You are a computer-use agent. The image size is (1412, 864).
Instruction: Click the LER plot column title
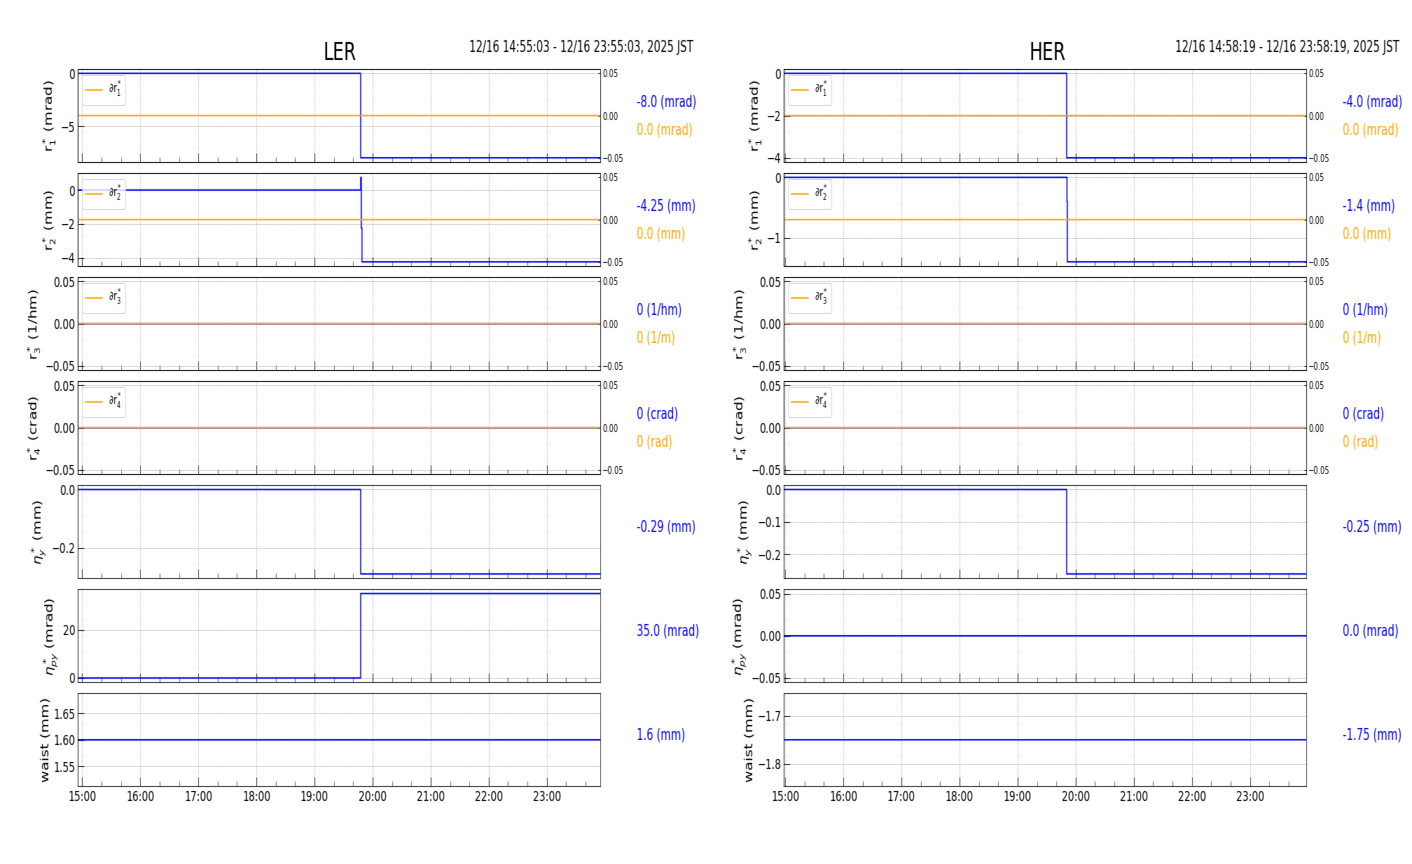coord(339,52)
